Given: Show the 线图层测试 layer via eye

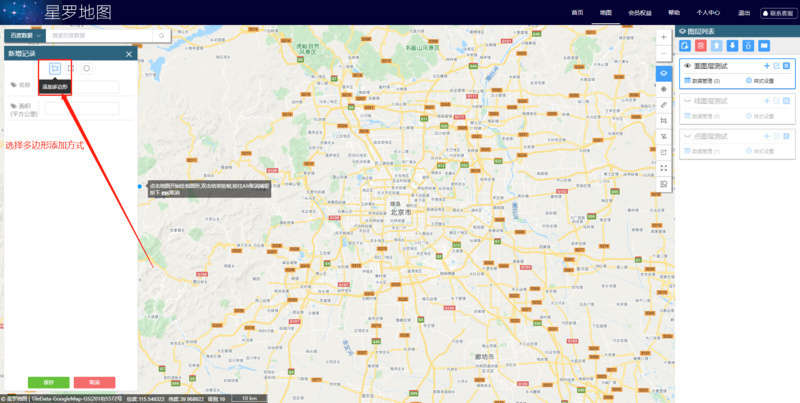Looking at the screenshot, I should tap(687, 101).
